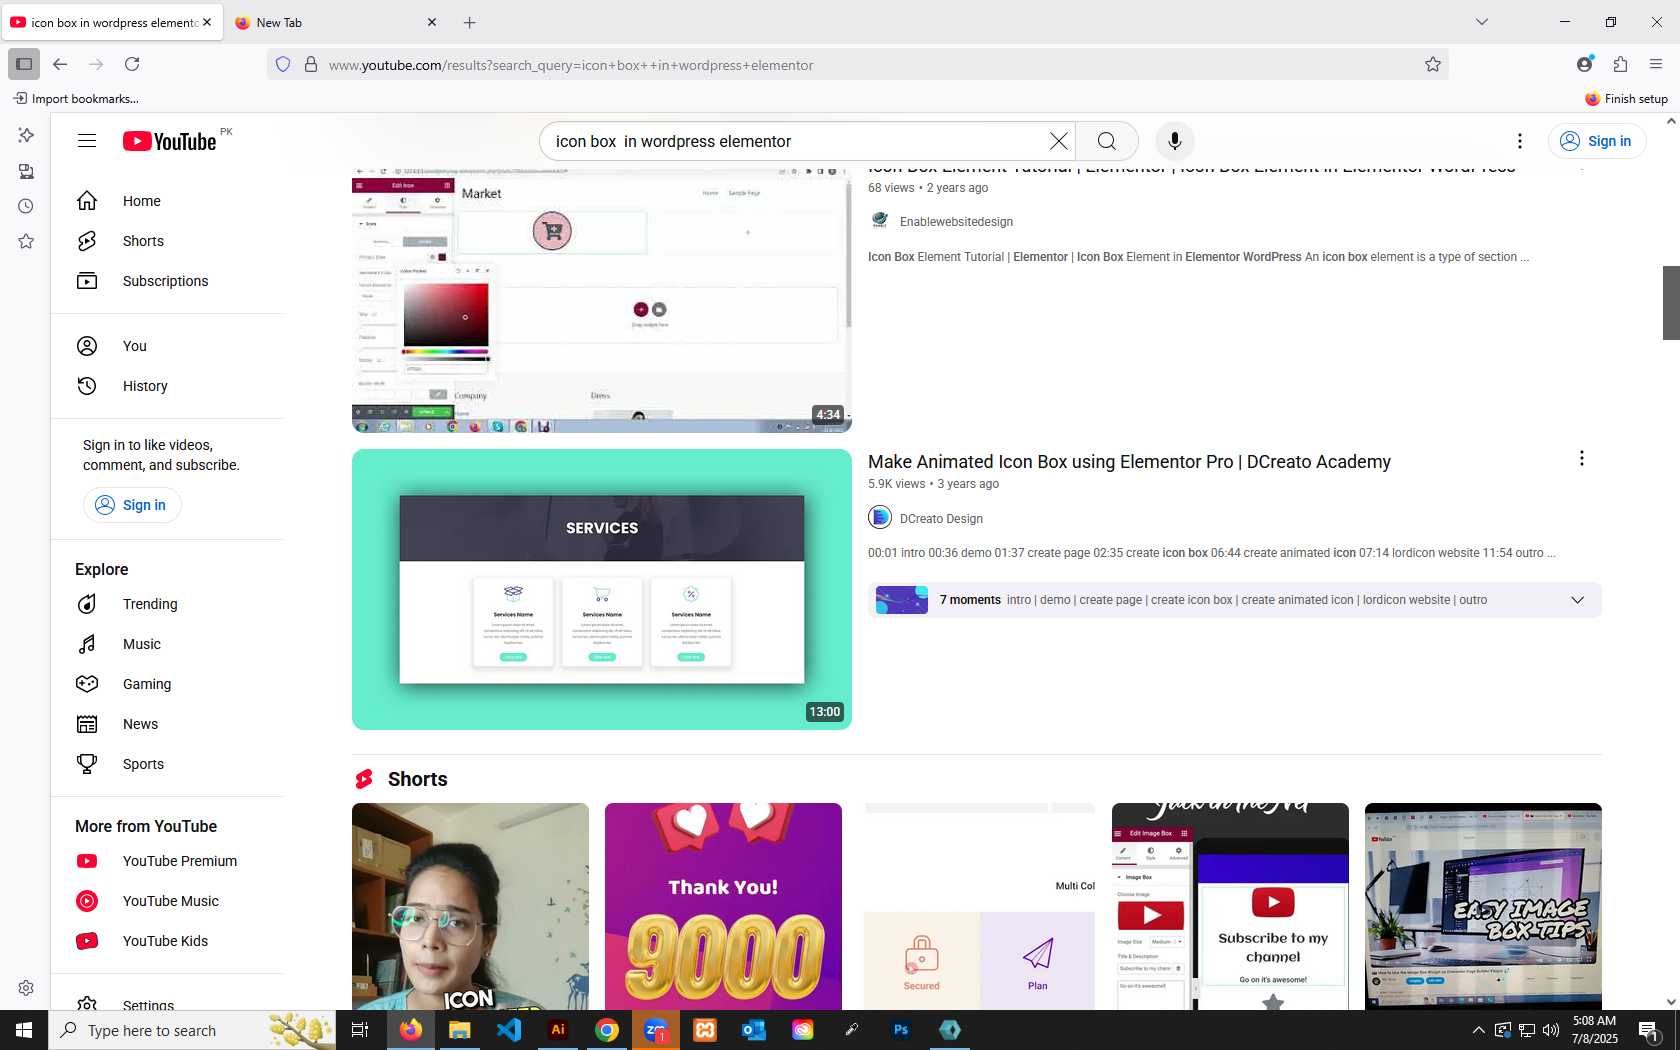This screenshot has width=1680, height=1050.
Task: Open Firefox sidebar AI sparkle icon
Action: pos(26,135)
